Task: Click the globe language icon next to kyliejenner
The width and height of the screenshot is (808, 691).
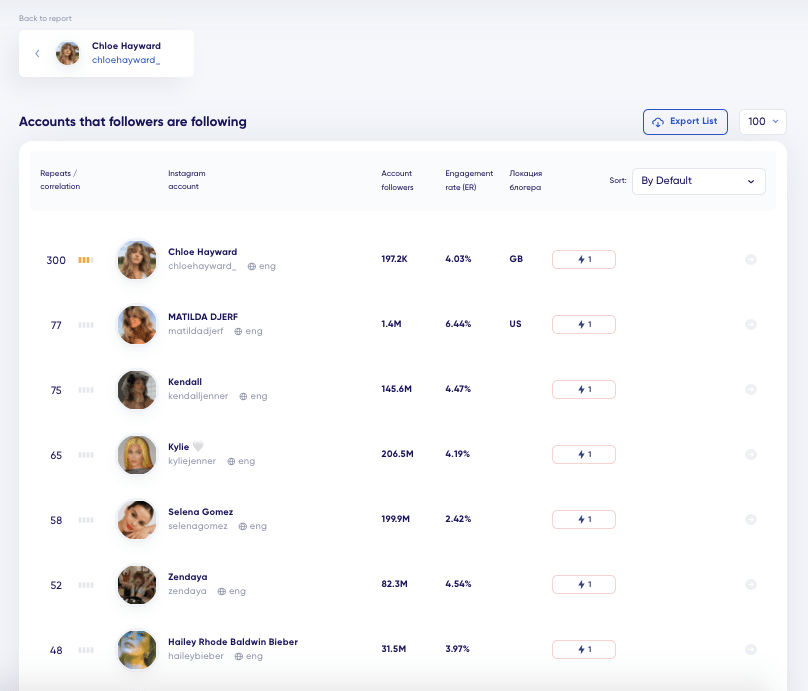Action: pyautogui.click(x=231, y=461)
